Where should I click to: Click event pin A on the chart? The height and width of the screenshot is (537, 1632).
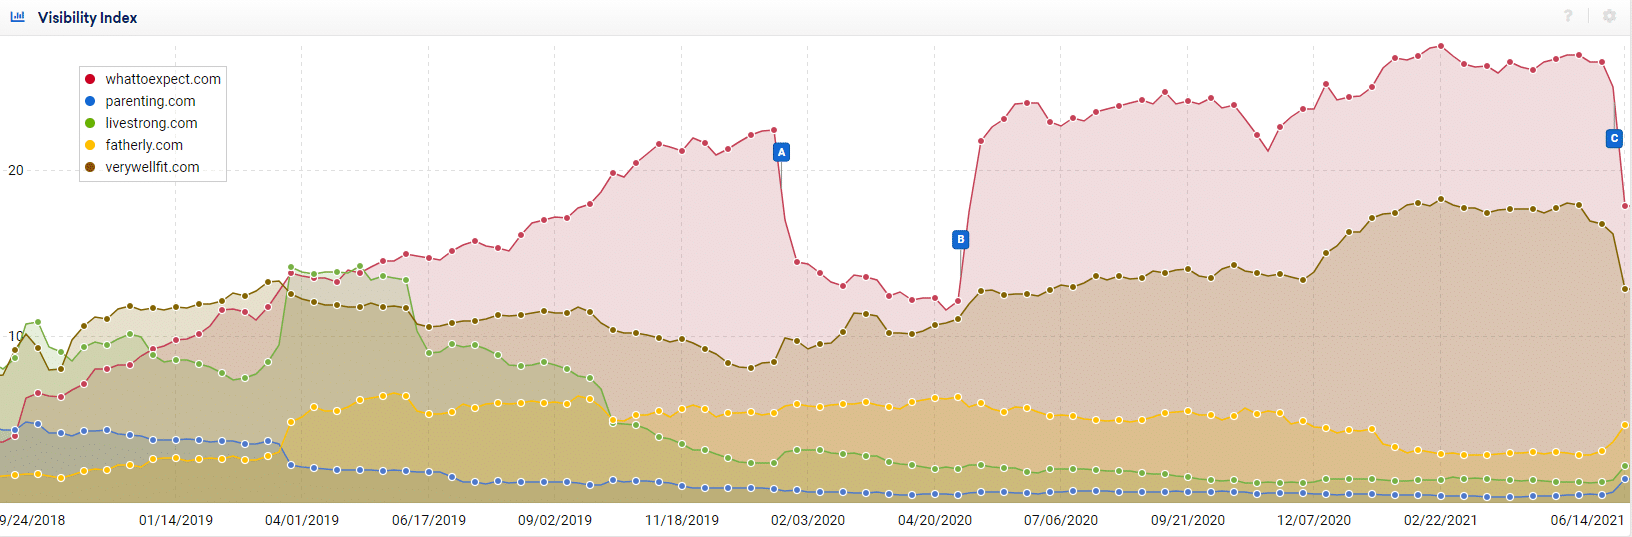click(x=782, y=152)
